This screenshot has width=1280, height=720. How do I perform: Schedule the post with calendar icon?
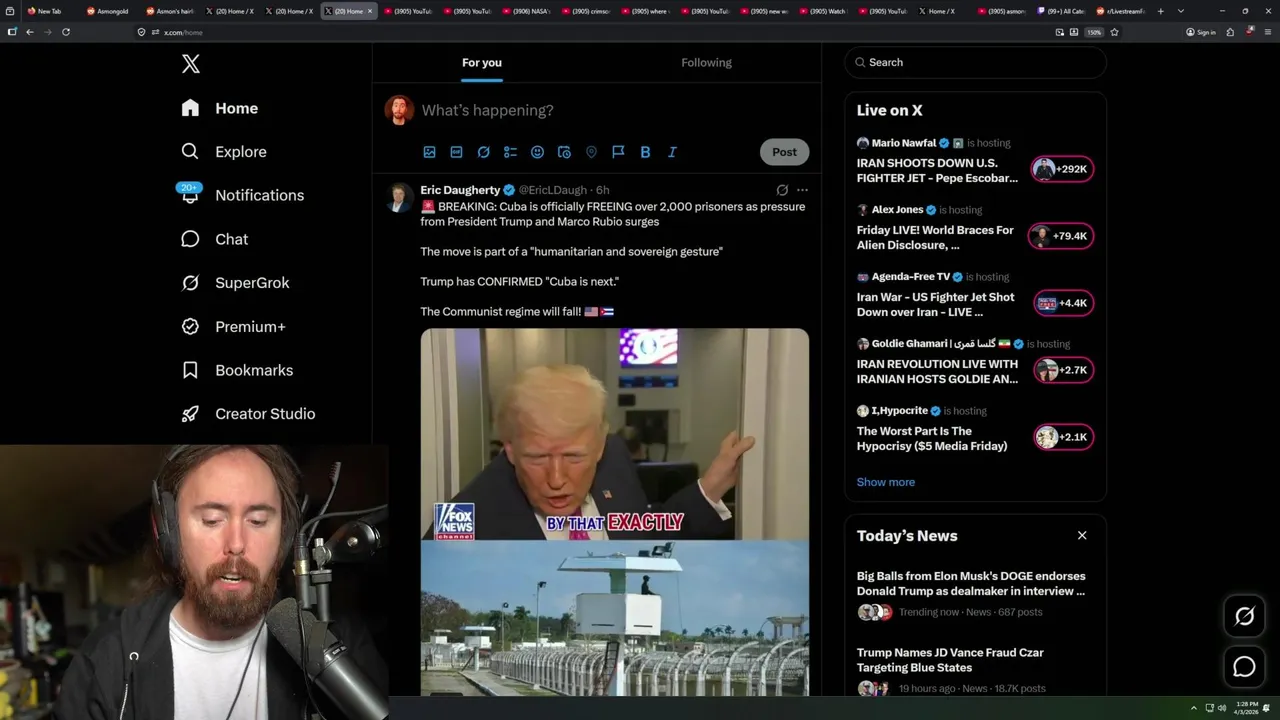[564, 152]
